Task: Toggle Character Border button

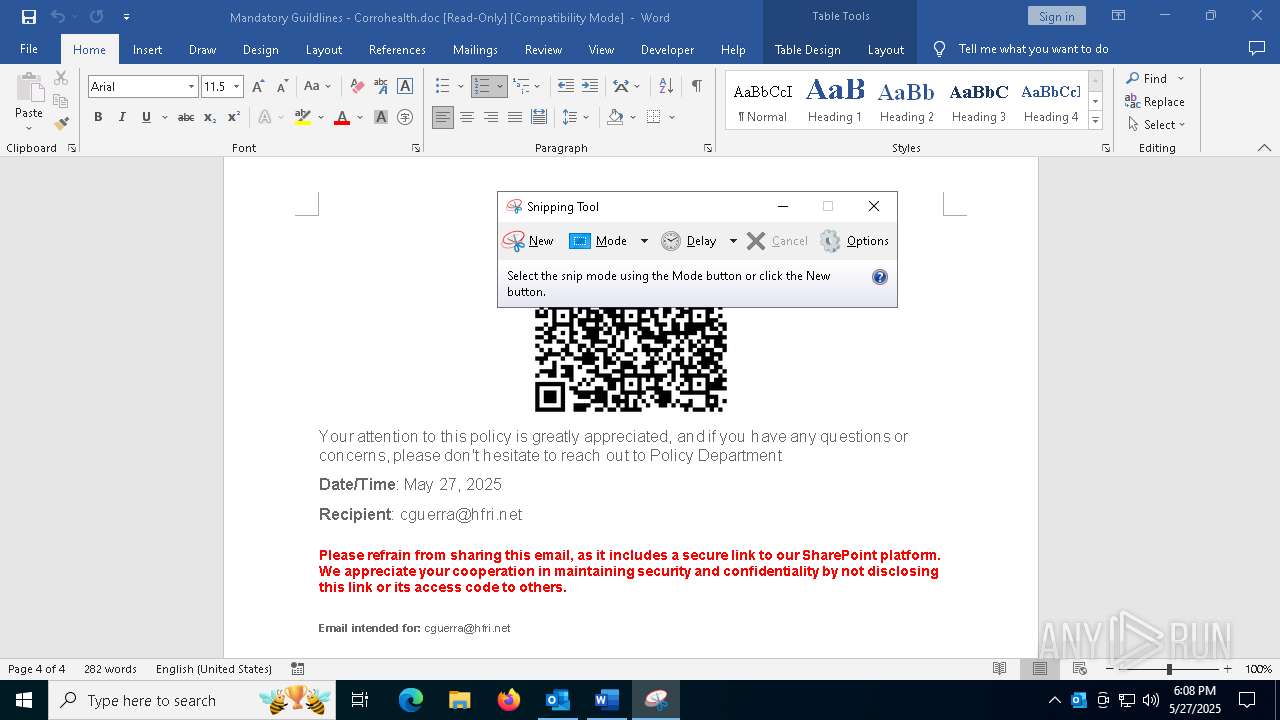Action: pyautogui.click(x=405, y=87)
